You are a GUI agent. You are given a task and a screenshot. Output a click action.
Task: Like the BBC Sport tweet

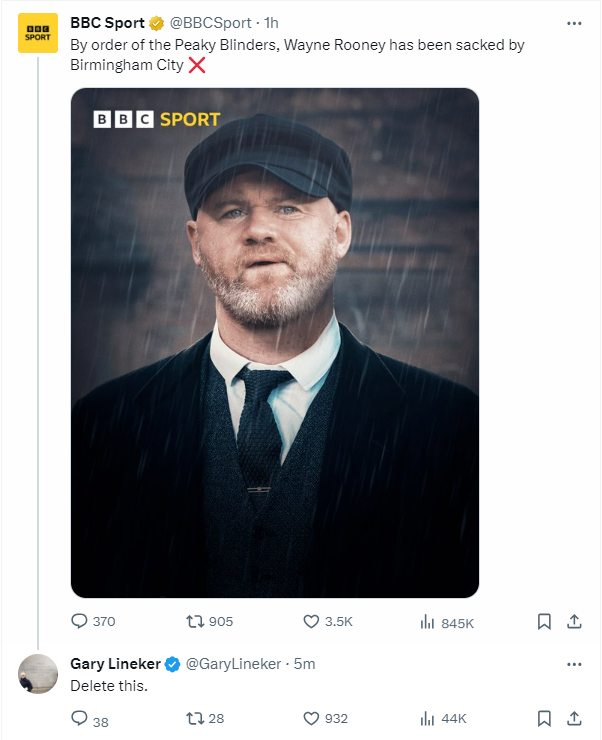(x=311, y=621)
